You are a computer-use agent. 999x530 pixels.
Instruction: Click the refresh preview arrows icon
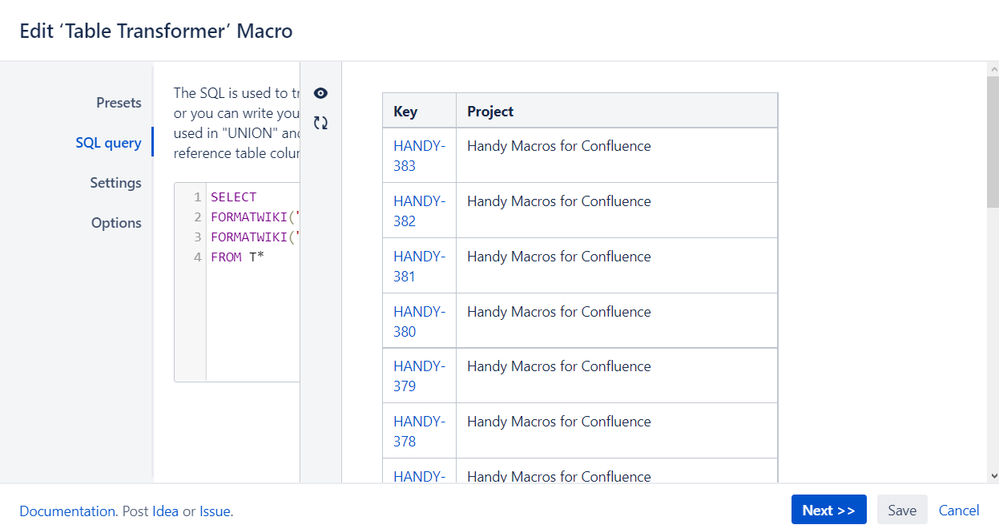click(320, 123)
